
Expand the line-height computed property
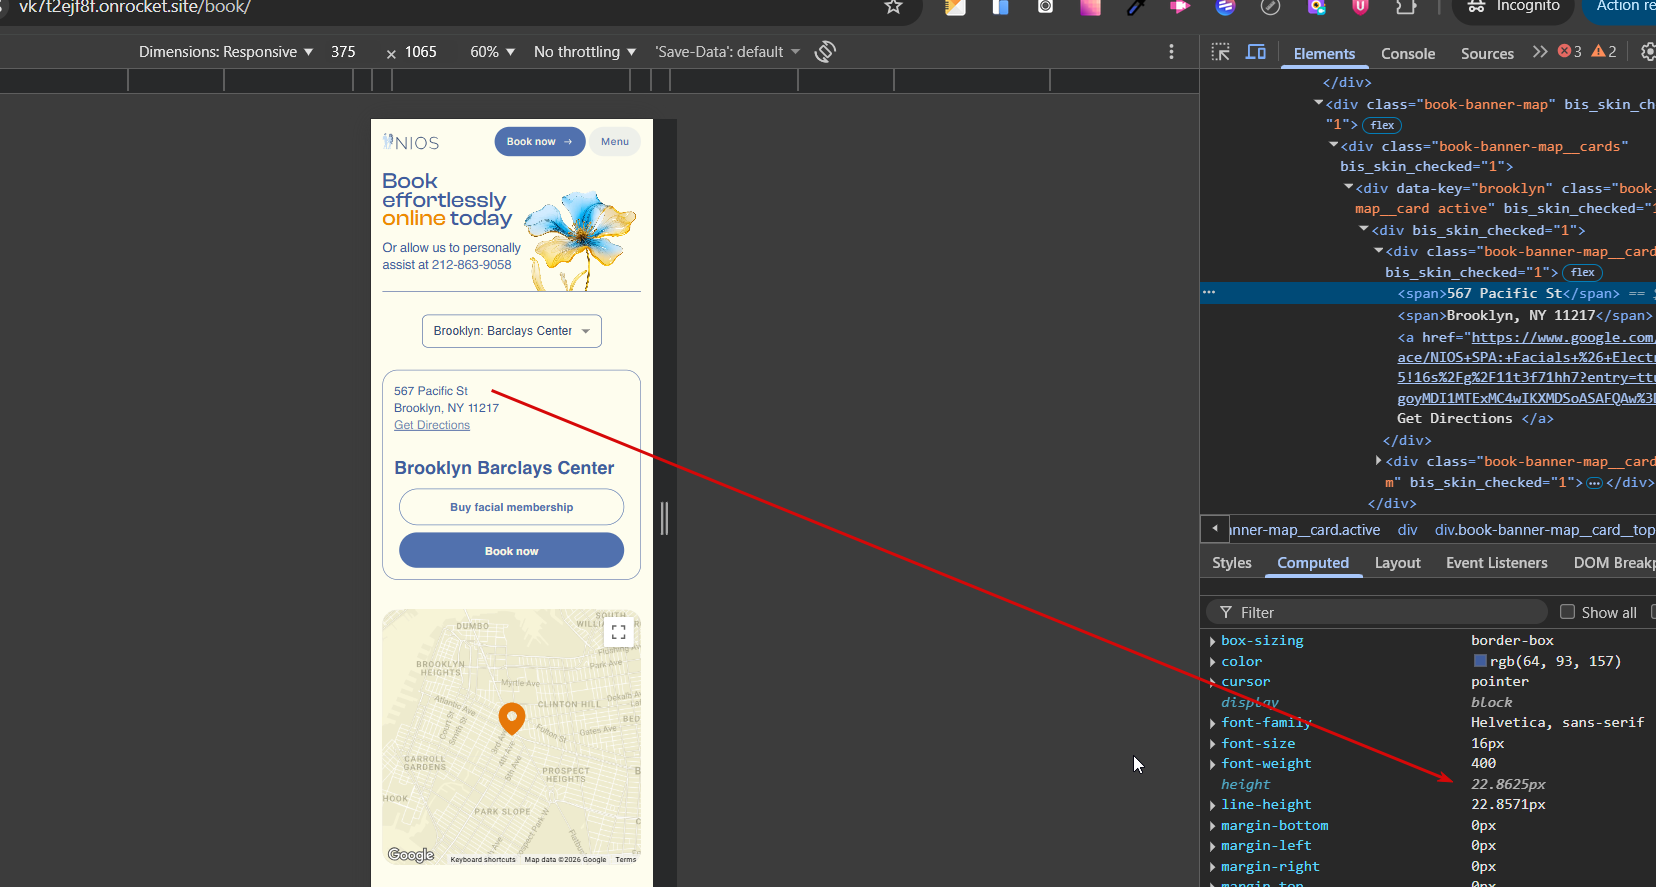point(1213,805)
